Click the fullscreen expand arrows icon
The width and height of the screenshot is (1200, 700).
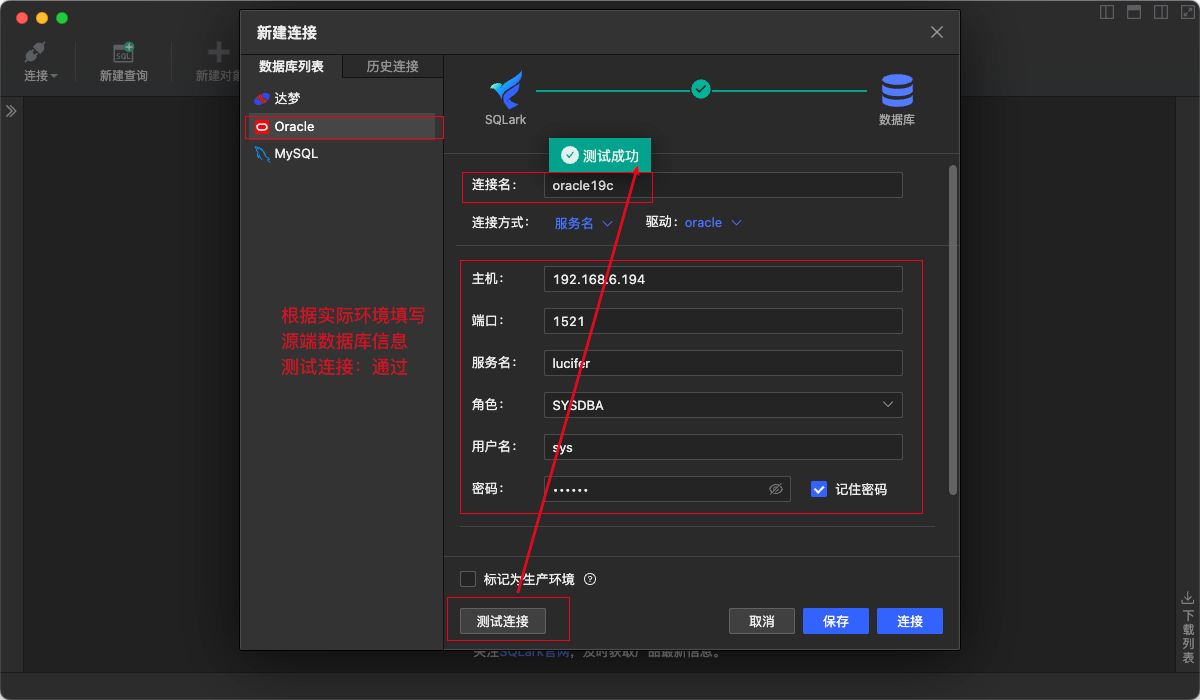(x=1187, y=12)
